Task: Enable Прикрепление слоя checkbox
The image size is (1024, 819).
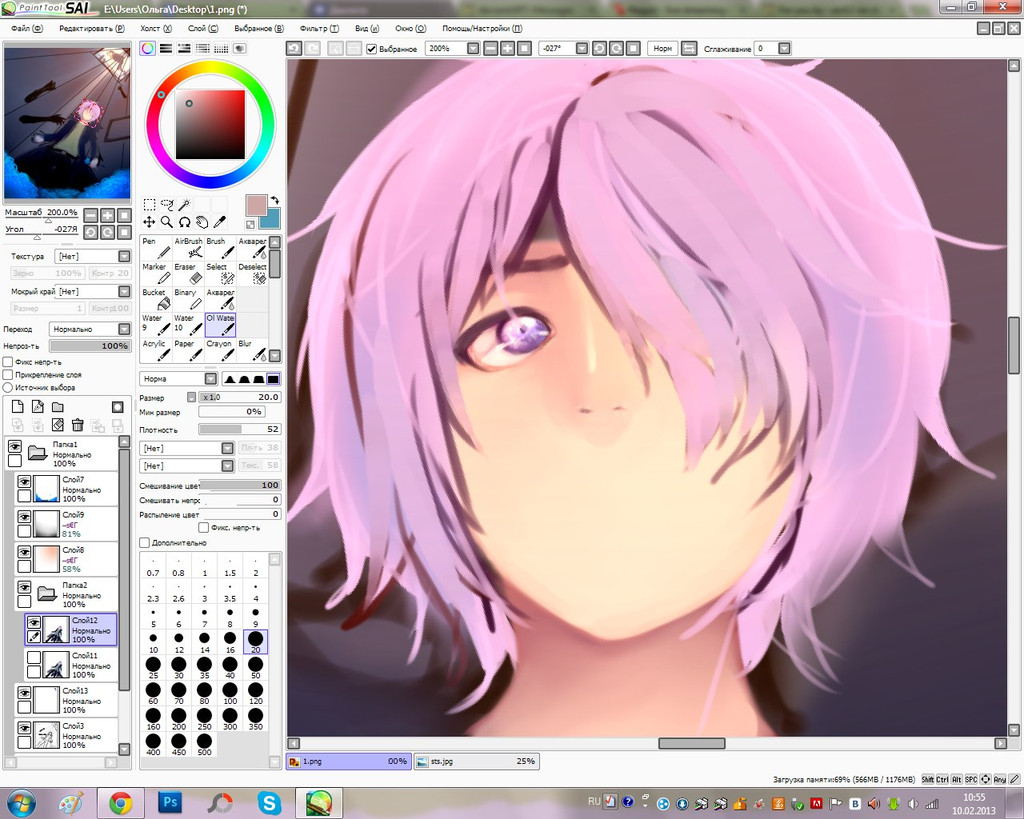Action: tap(8, 375)
